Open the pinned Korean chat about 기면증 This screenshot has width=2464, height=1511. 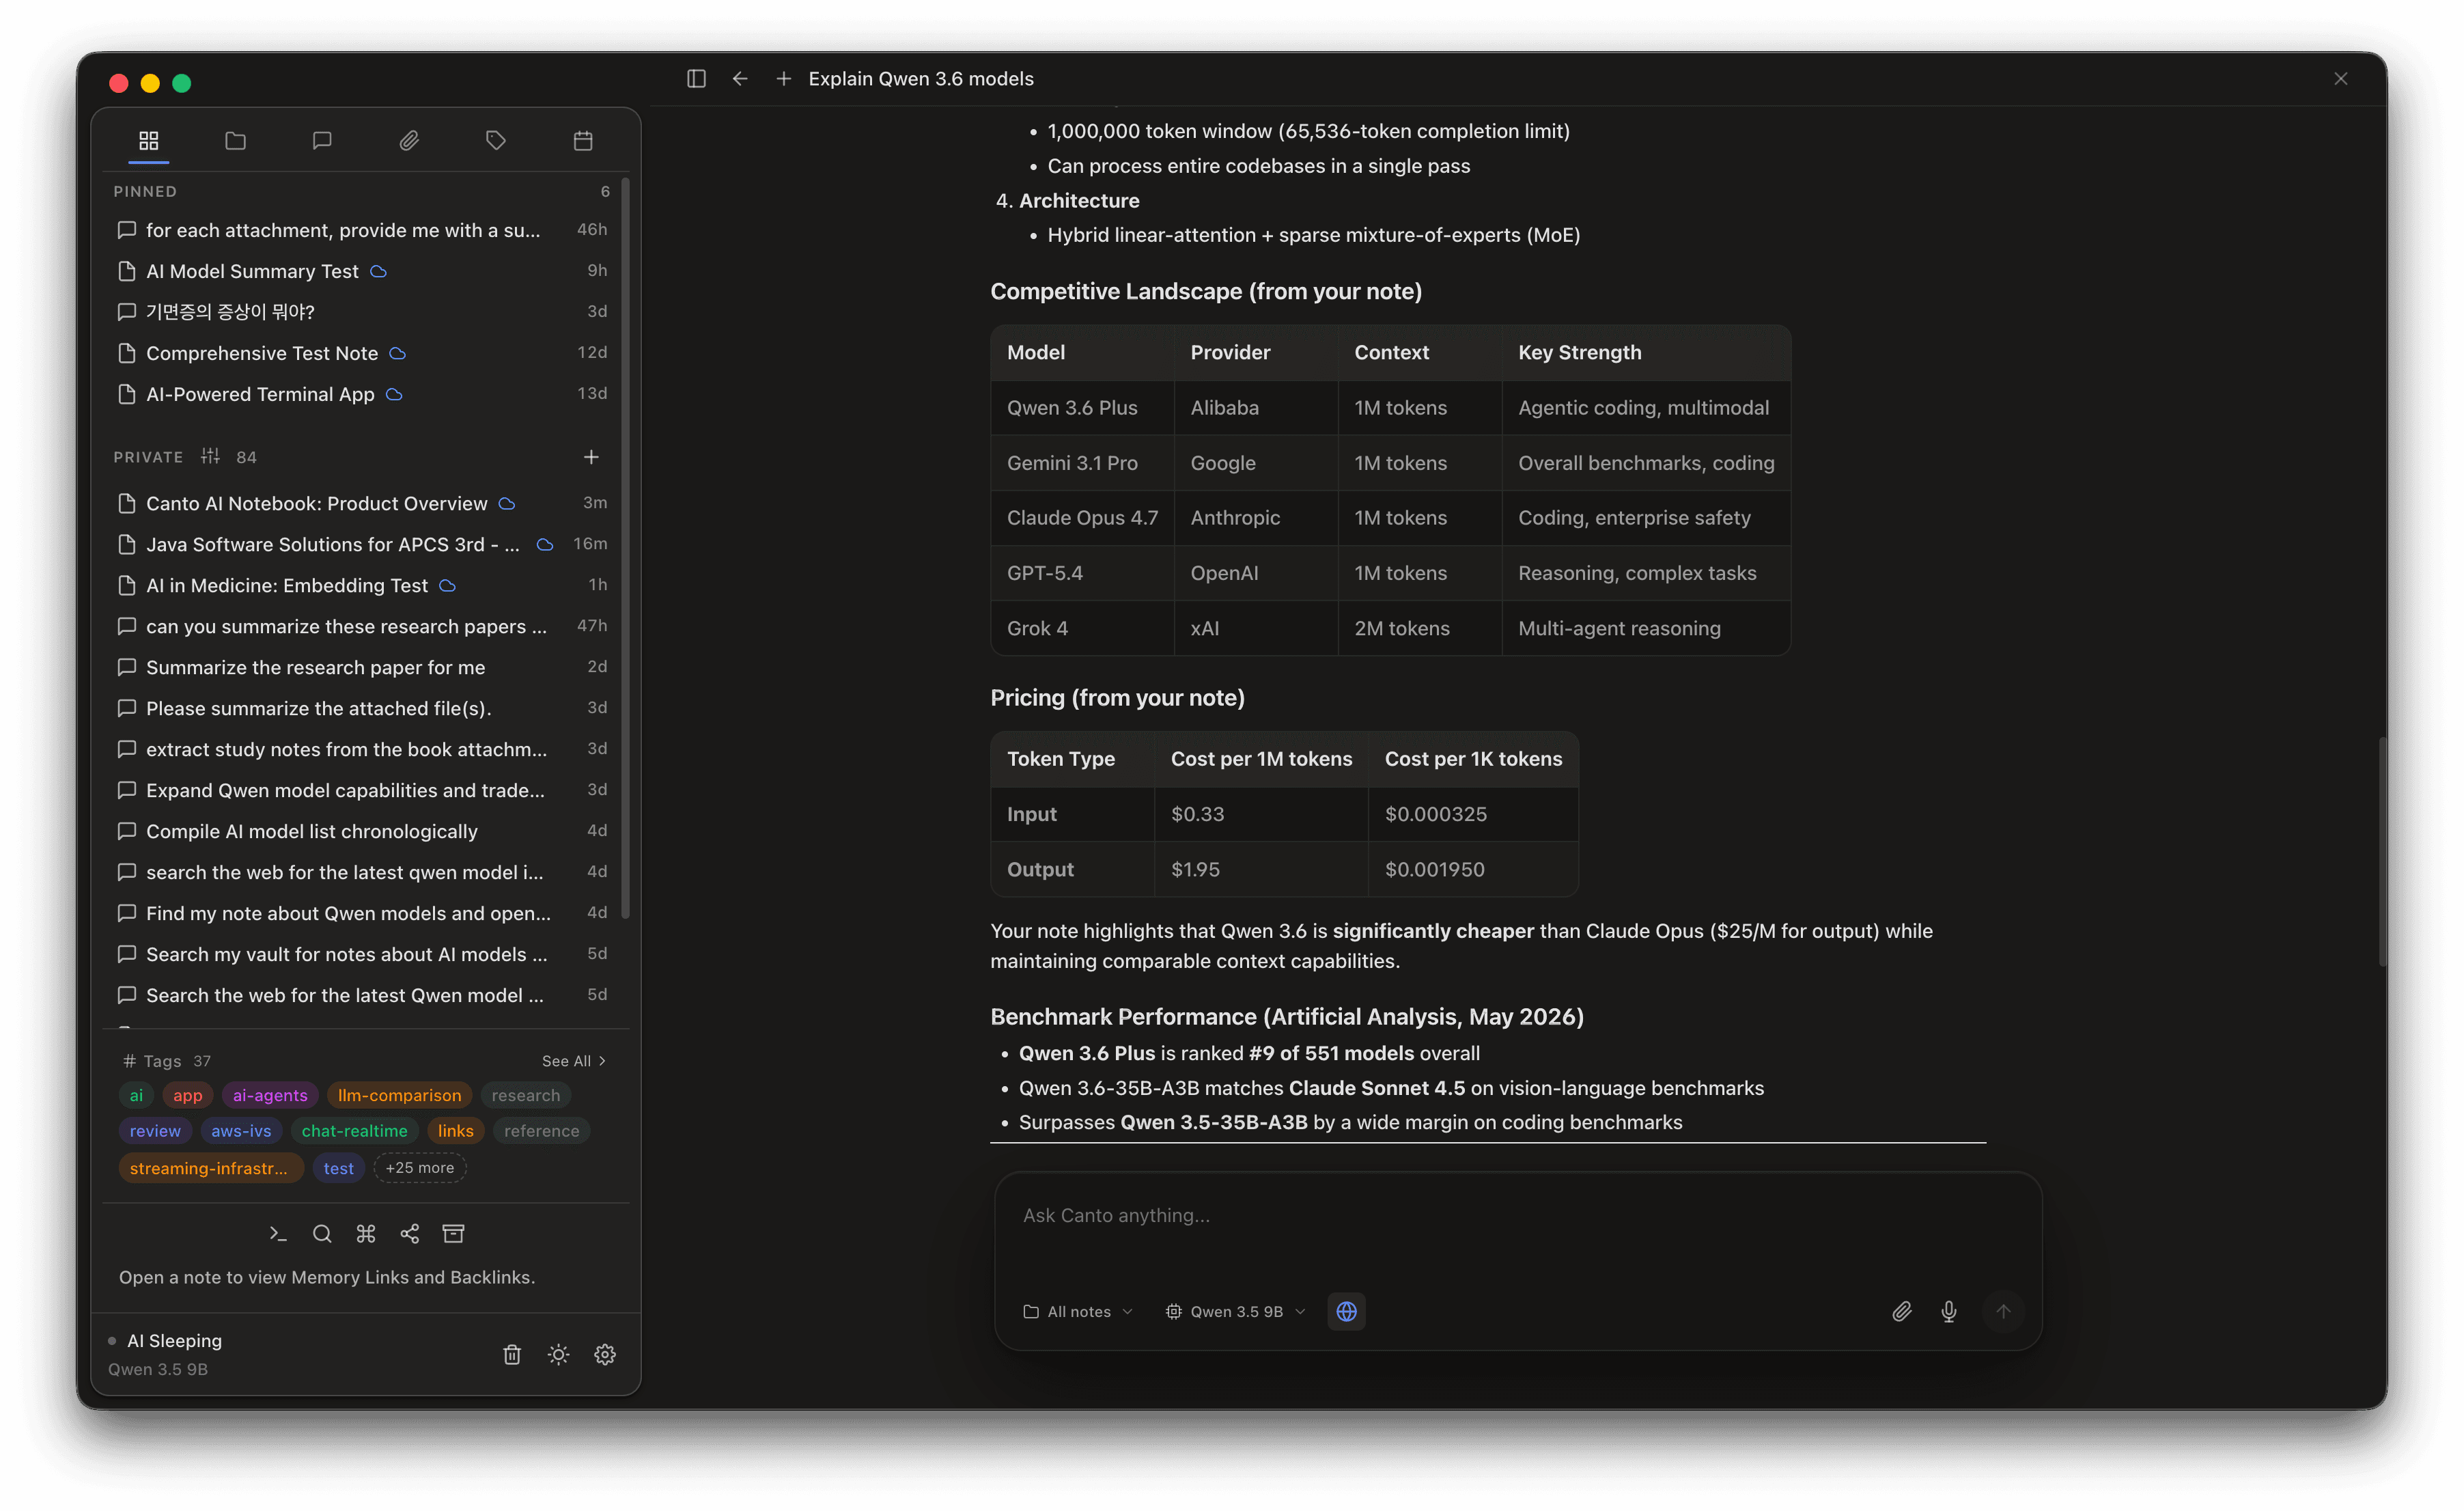tap(361, 312)
